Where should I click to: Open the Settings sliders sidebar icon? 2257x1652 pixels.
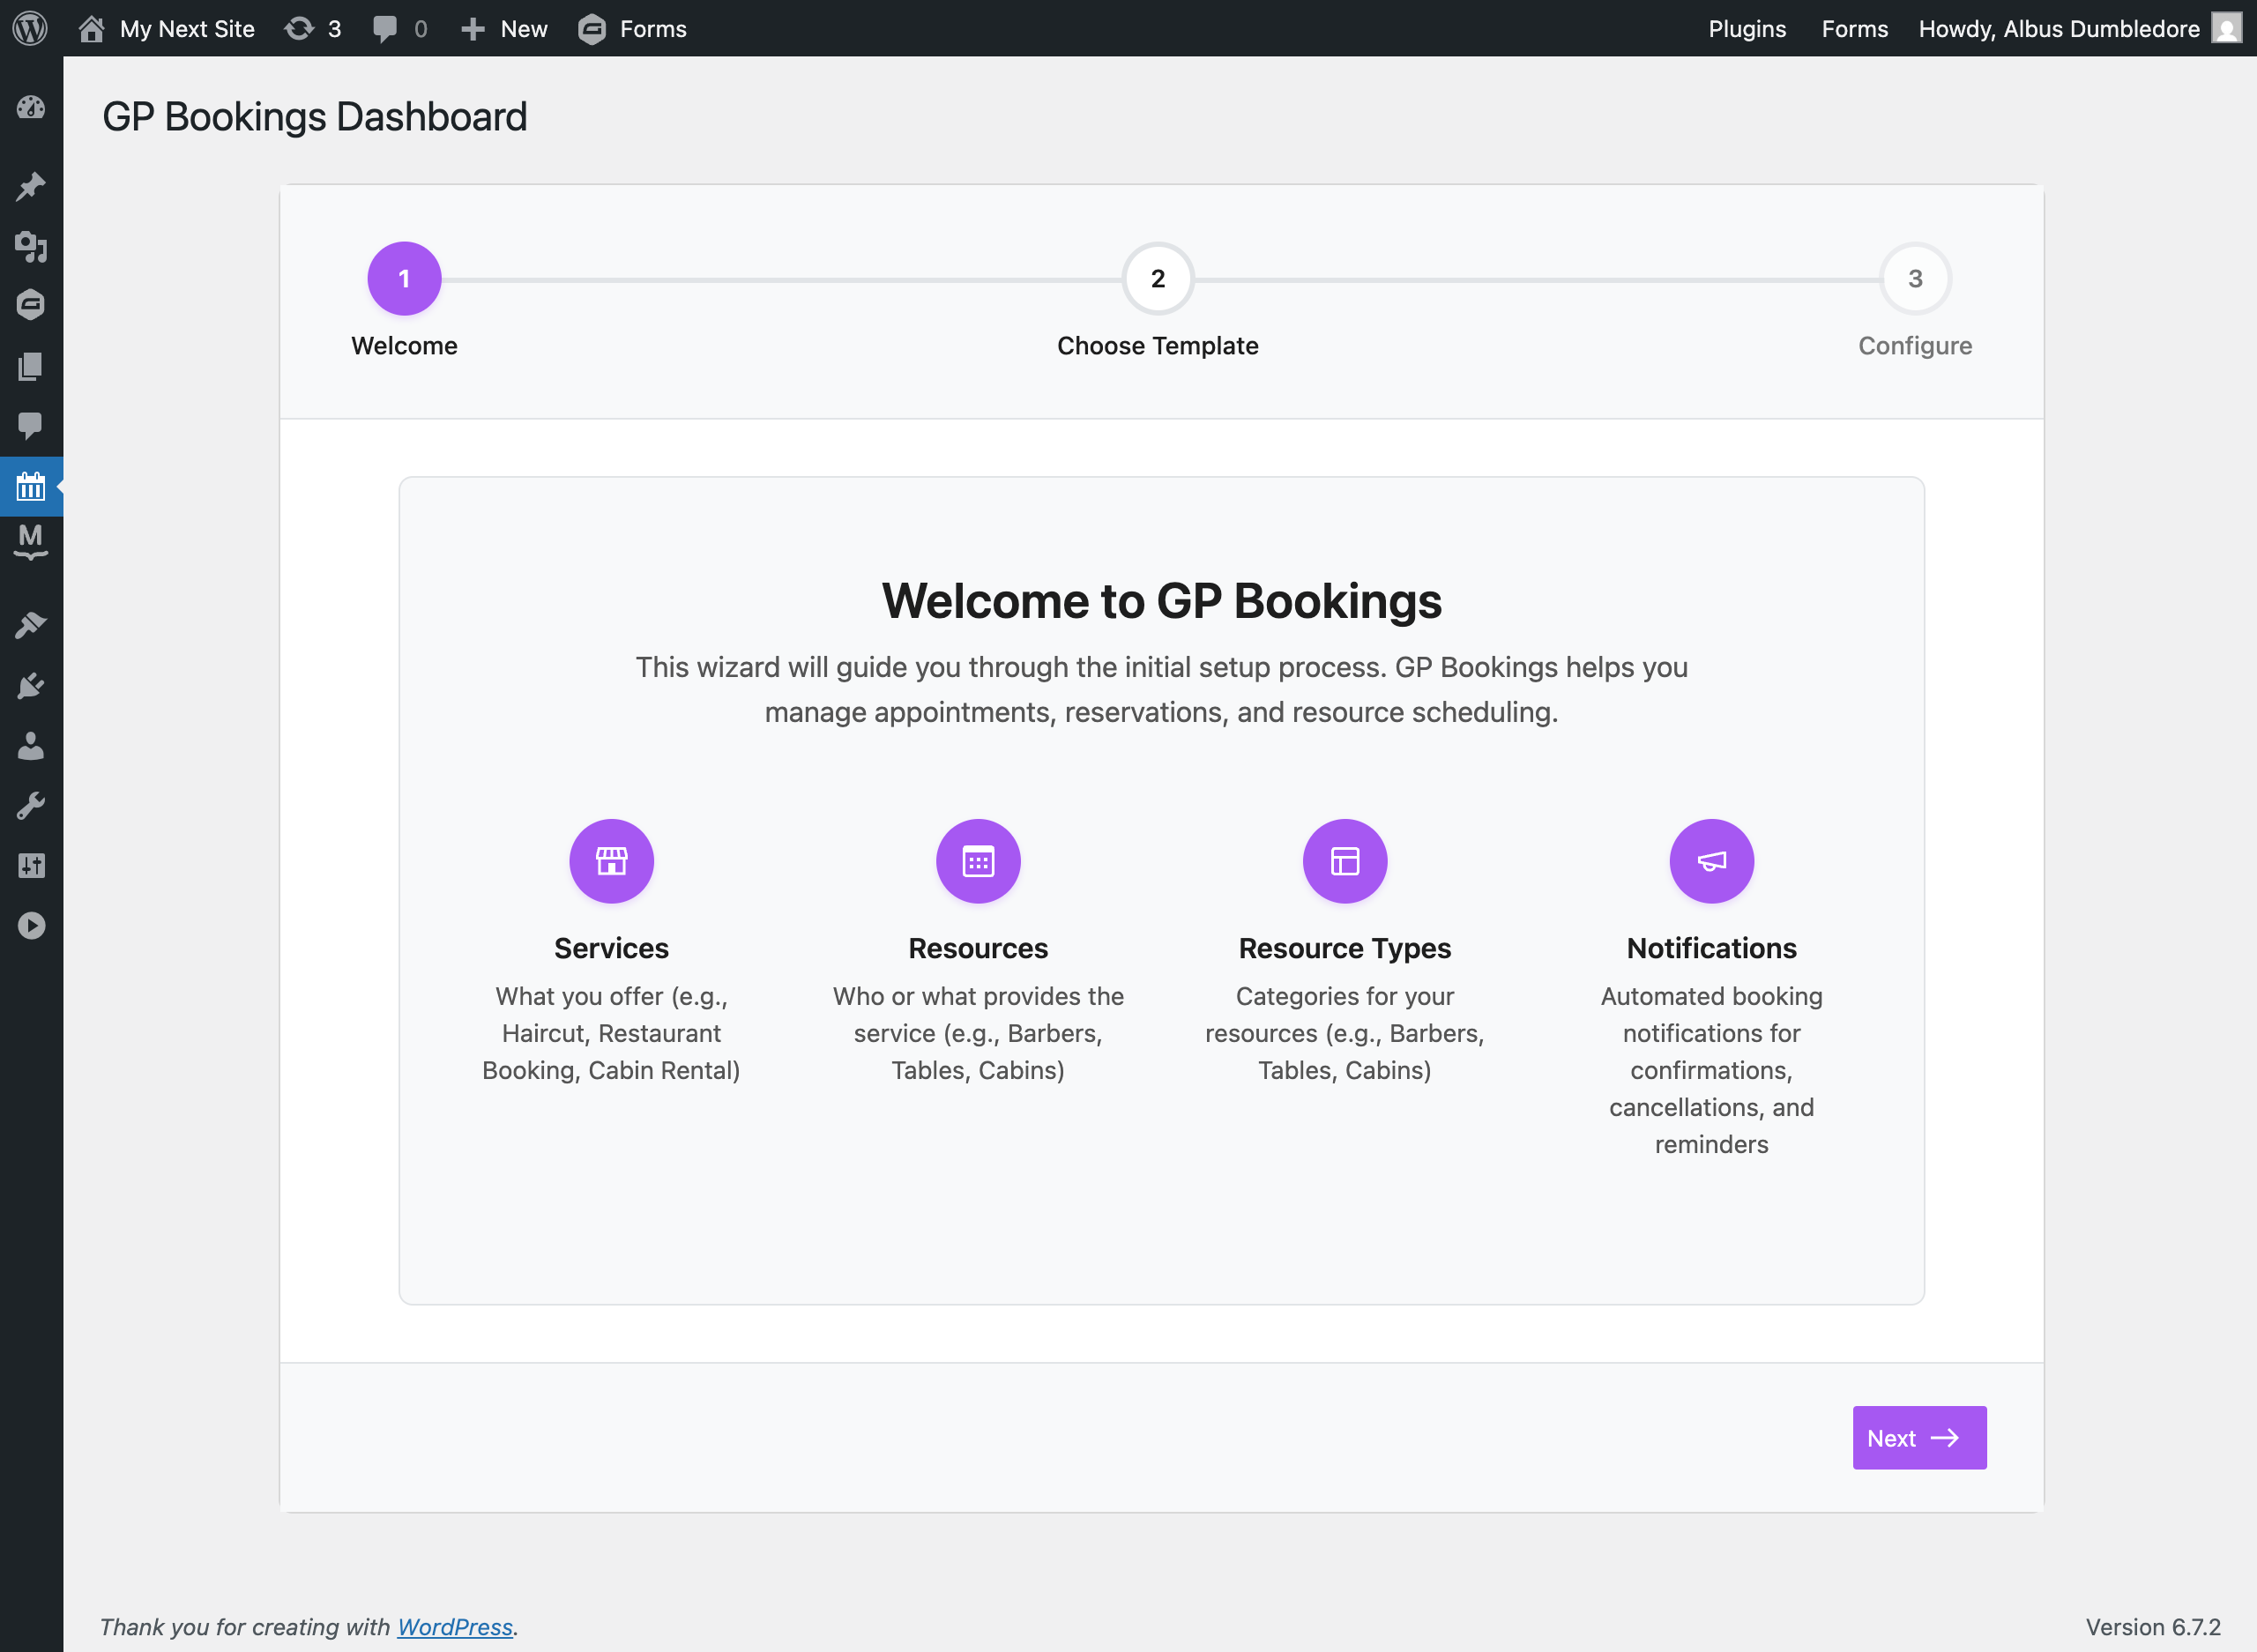[31, 866]
